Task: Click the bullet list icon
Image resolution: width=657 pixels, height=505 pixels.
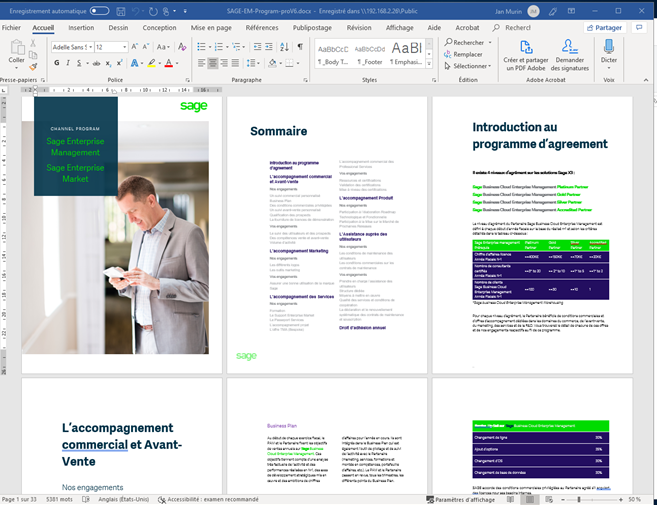Action: click(202, 47)
